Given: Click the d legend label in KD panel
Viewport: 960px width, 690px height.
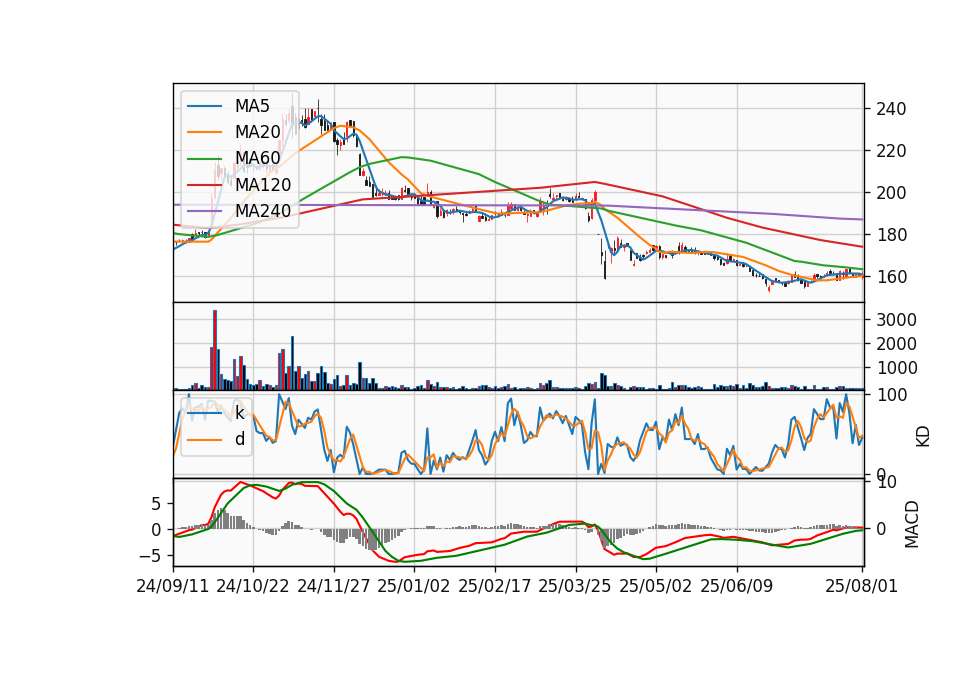Looking at the screenshot, I should [x=239, y=440].
